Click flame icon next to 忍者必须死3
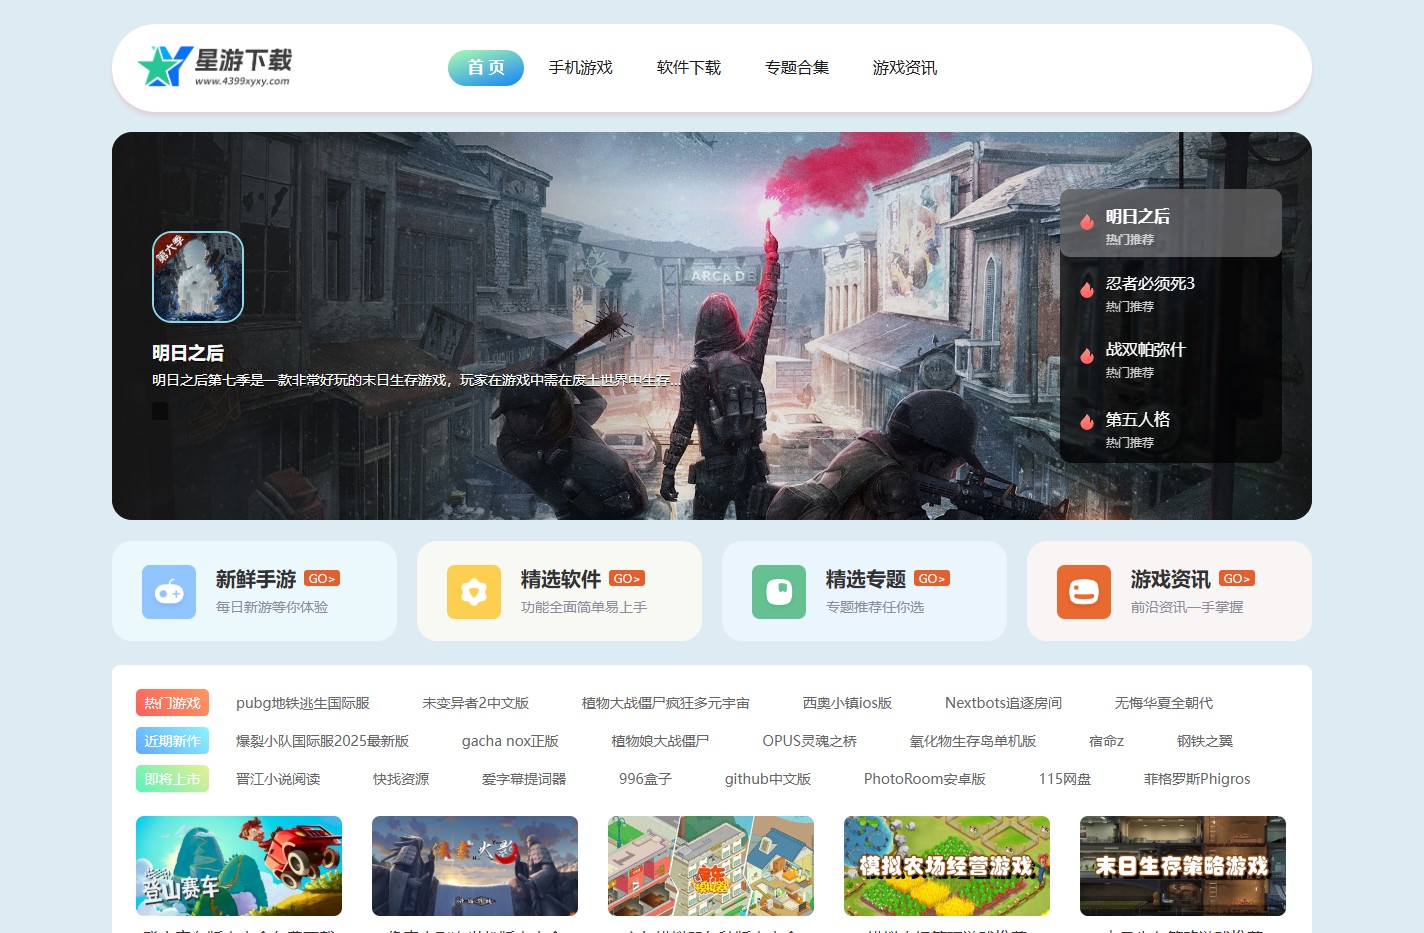Image resolution: width=1424 pixels, height=933 pixels. [1087, 290]
